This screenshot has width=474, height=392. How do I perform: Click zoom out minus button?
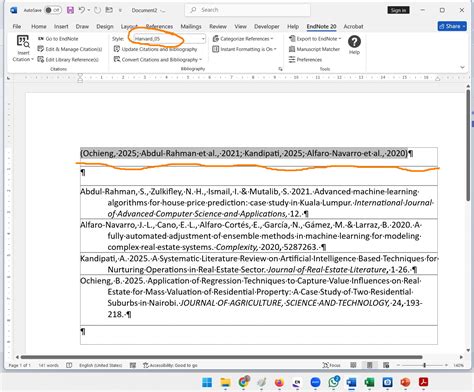(398, 365)
